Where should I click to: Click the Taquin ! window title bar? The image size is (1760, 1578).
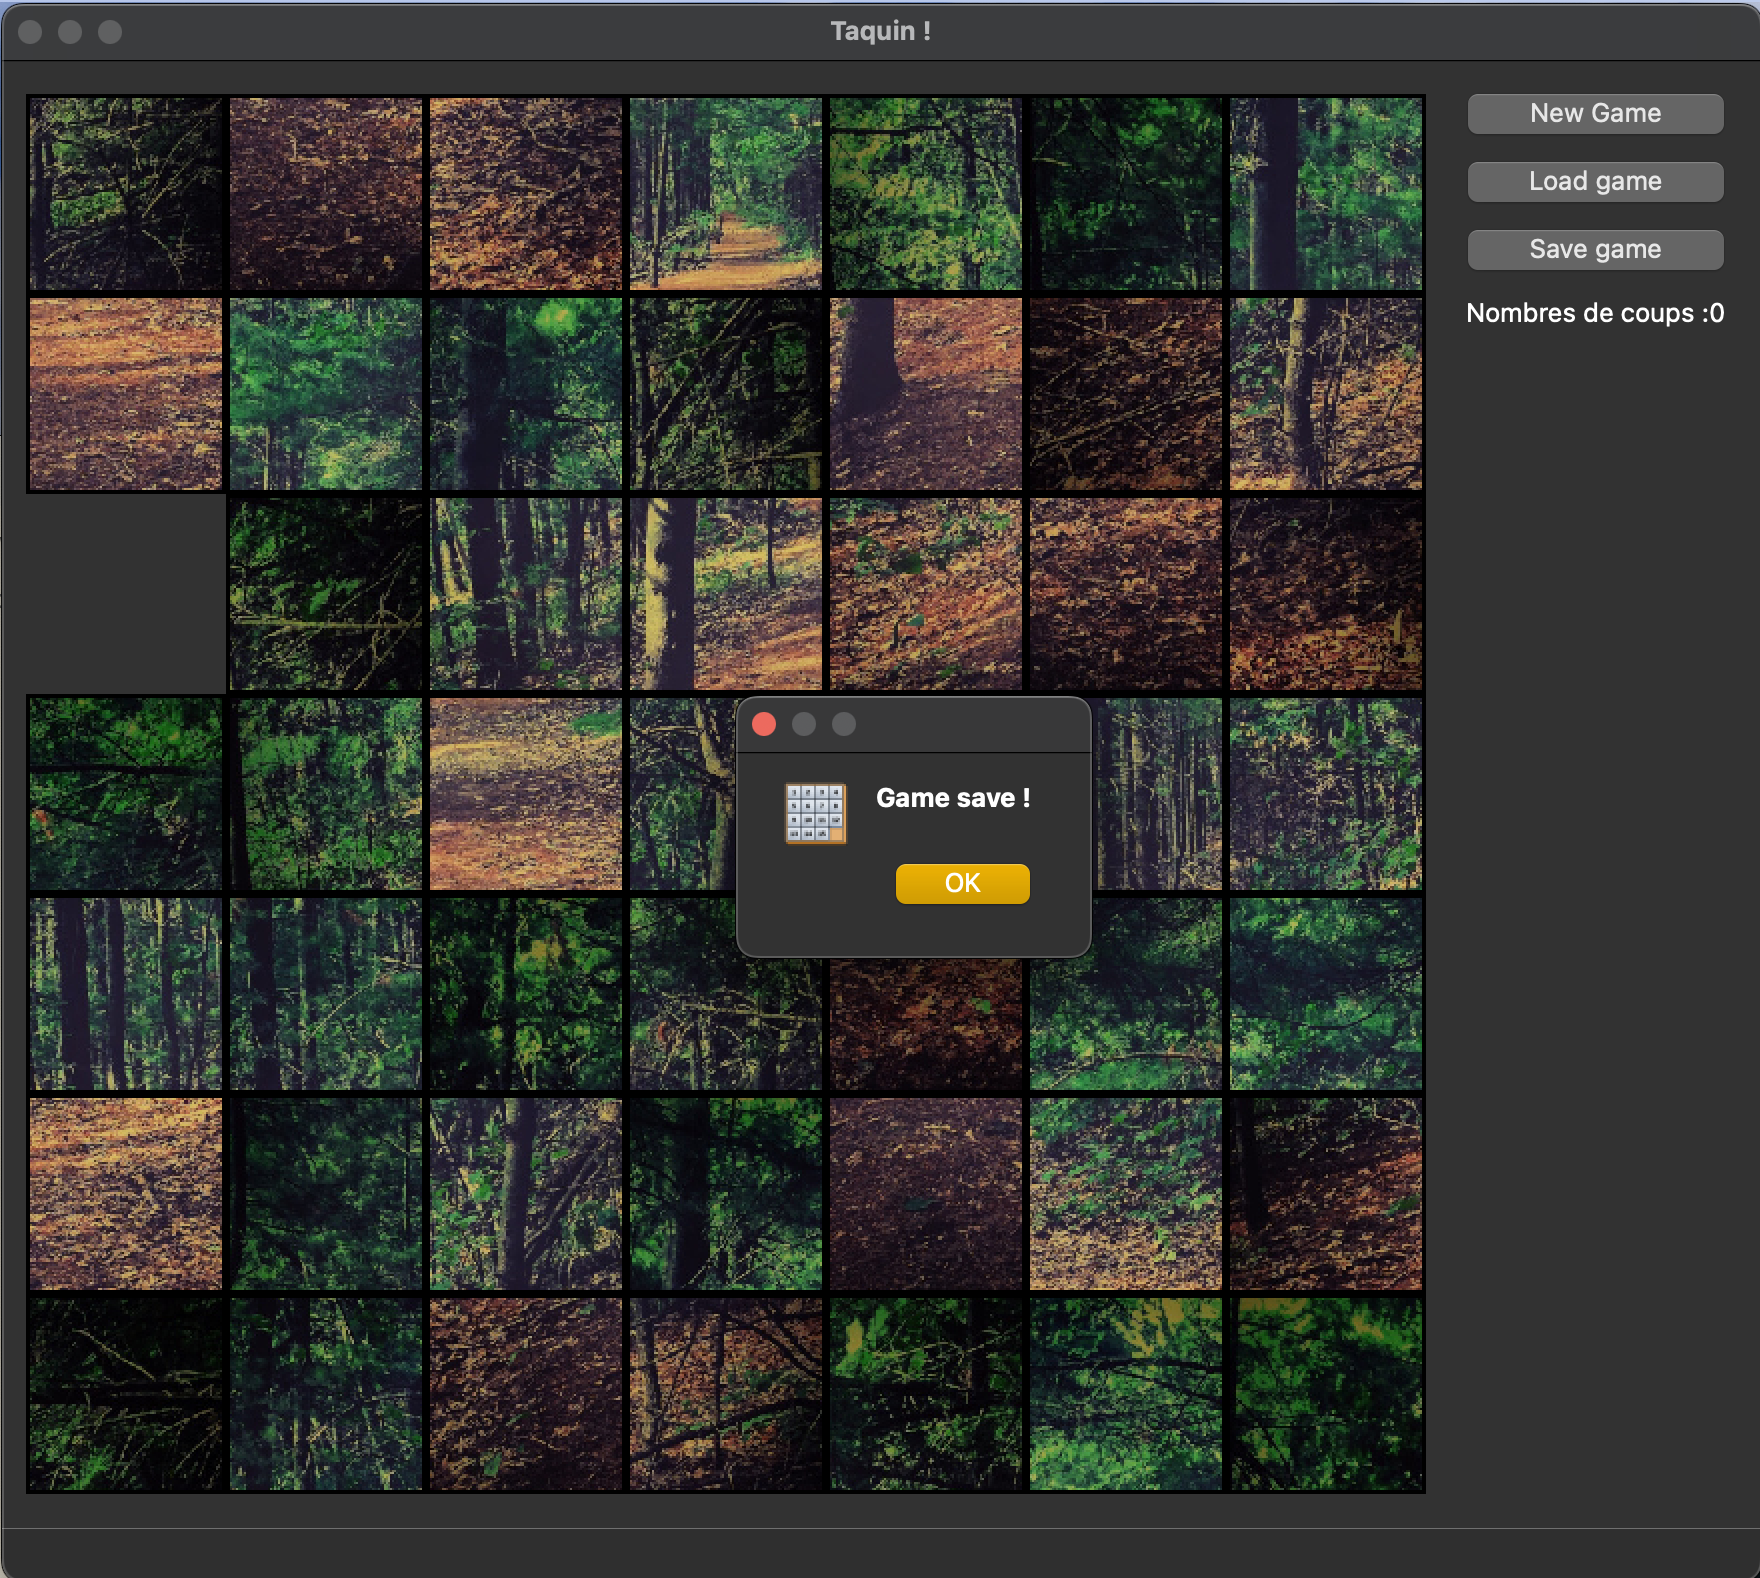point(880,31)
